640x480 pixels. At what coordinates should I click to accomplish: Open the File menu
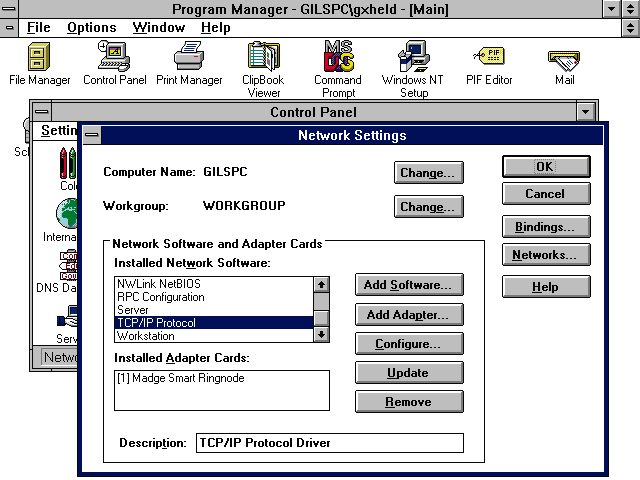[x=38, y=27]
